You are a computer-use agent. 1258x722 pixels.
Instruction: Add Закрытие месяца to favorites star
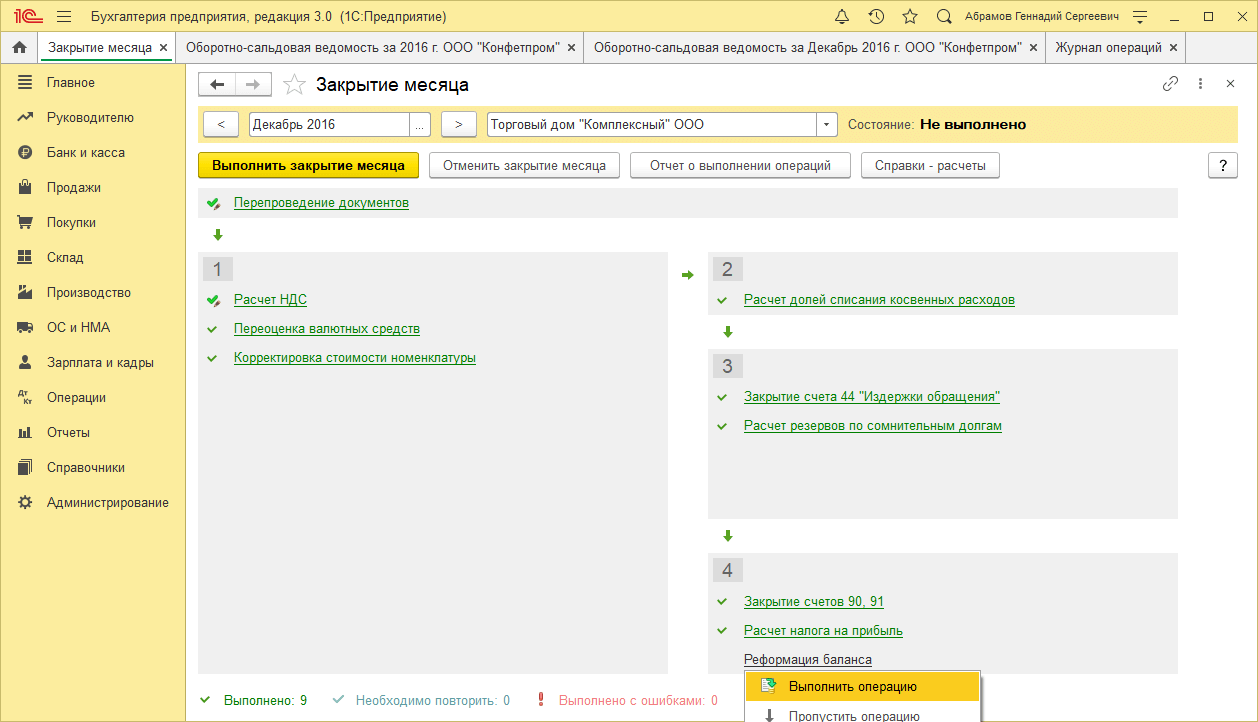tap(294, 85)
